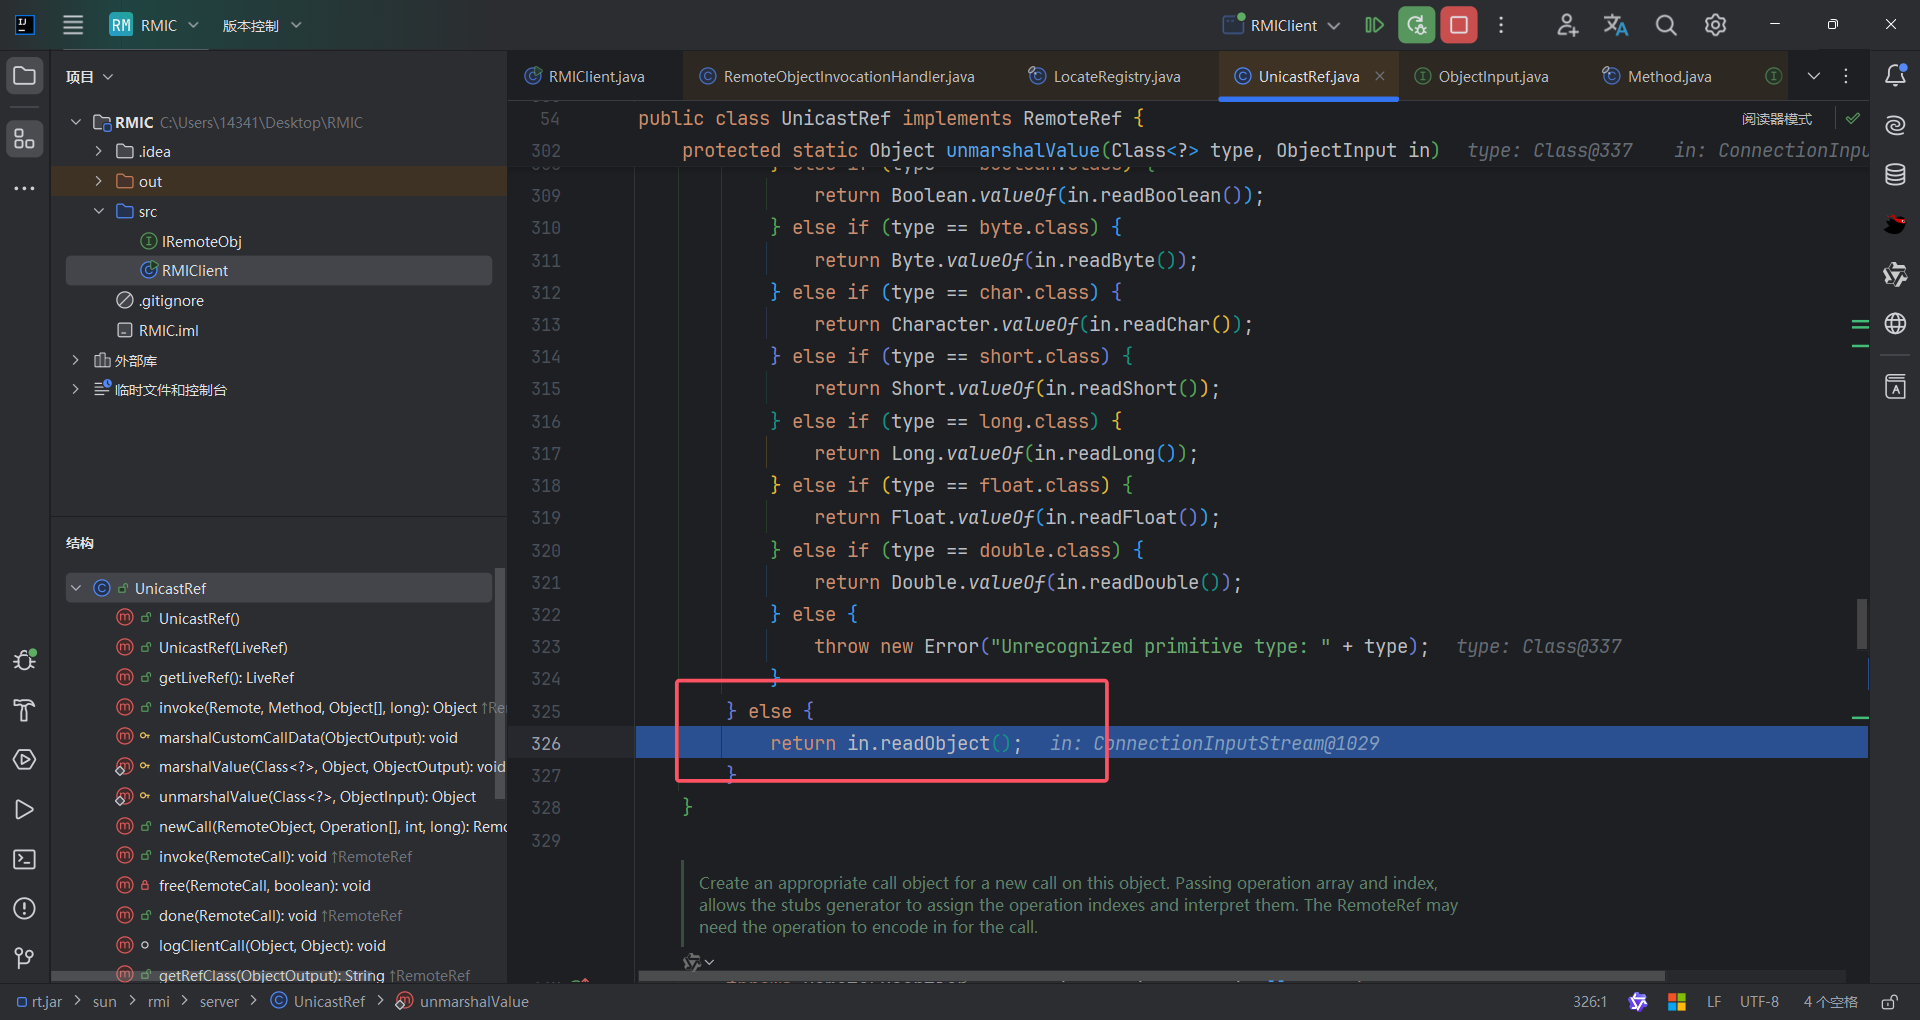This screenshot has width=1920, height=1020.
Task: Collapse the RMIC project root
Action: point(76,122)
